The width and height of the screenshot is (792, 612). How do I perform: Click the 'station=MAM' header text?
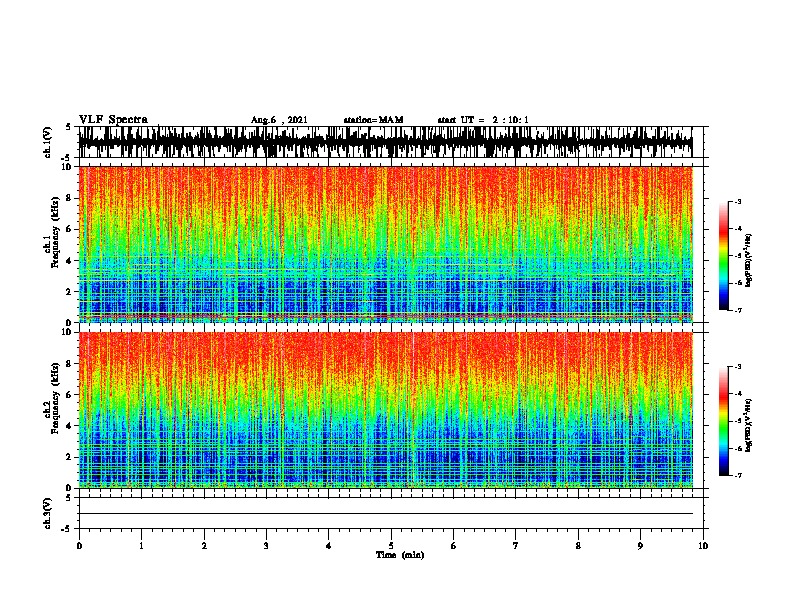(x=373, y=120)
